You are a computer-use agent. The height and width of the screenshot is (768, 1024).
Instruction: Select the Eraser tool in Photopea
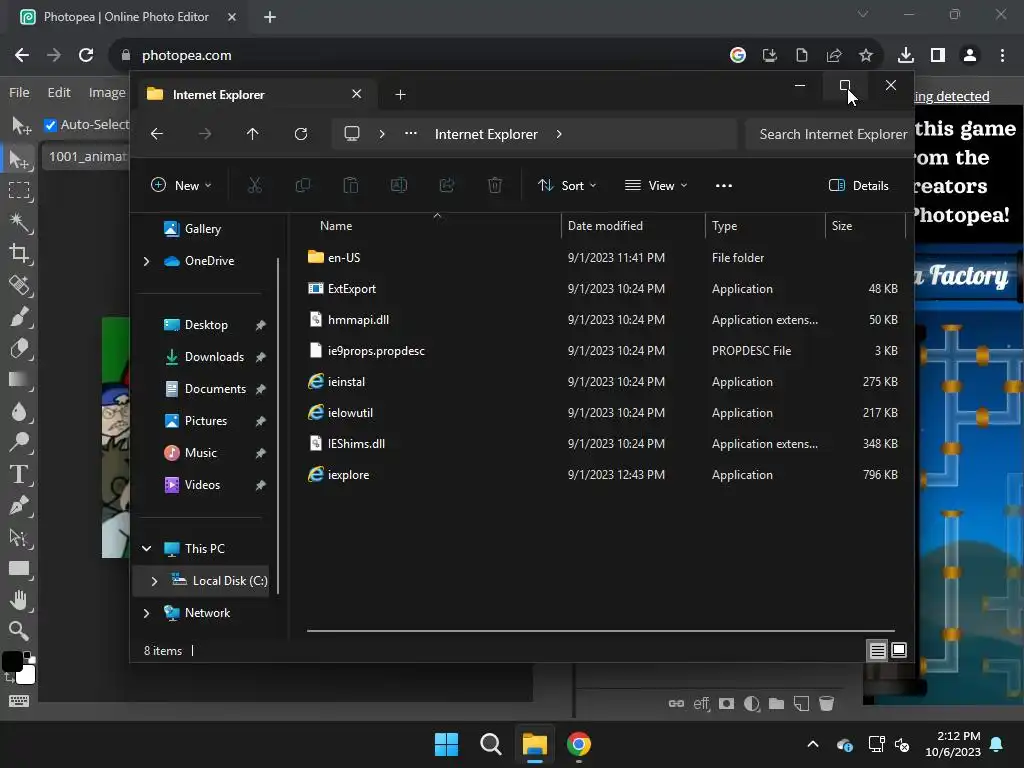tap(20, 348)
